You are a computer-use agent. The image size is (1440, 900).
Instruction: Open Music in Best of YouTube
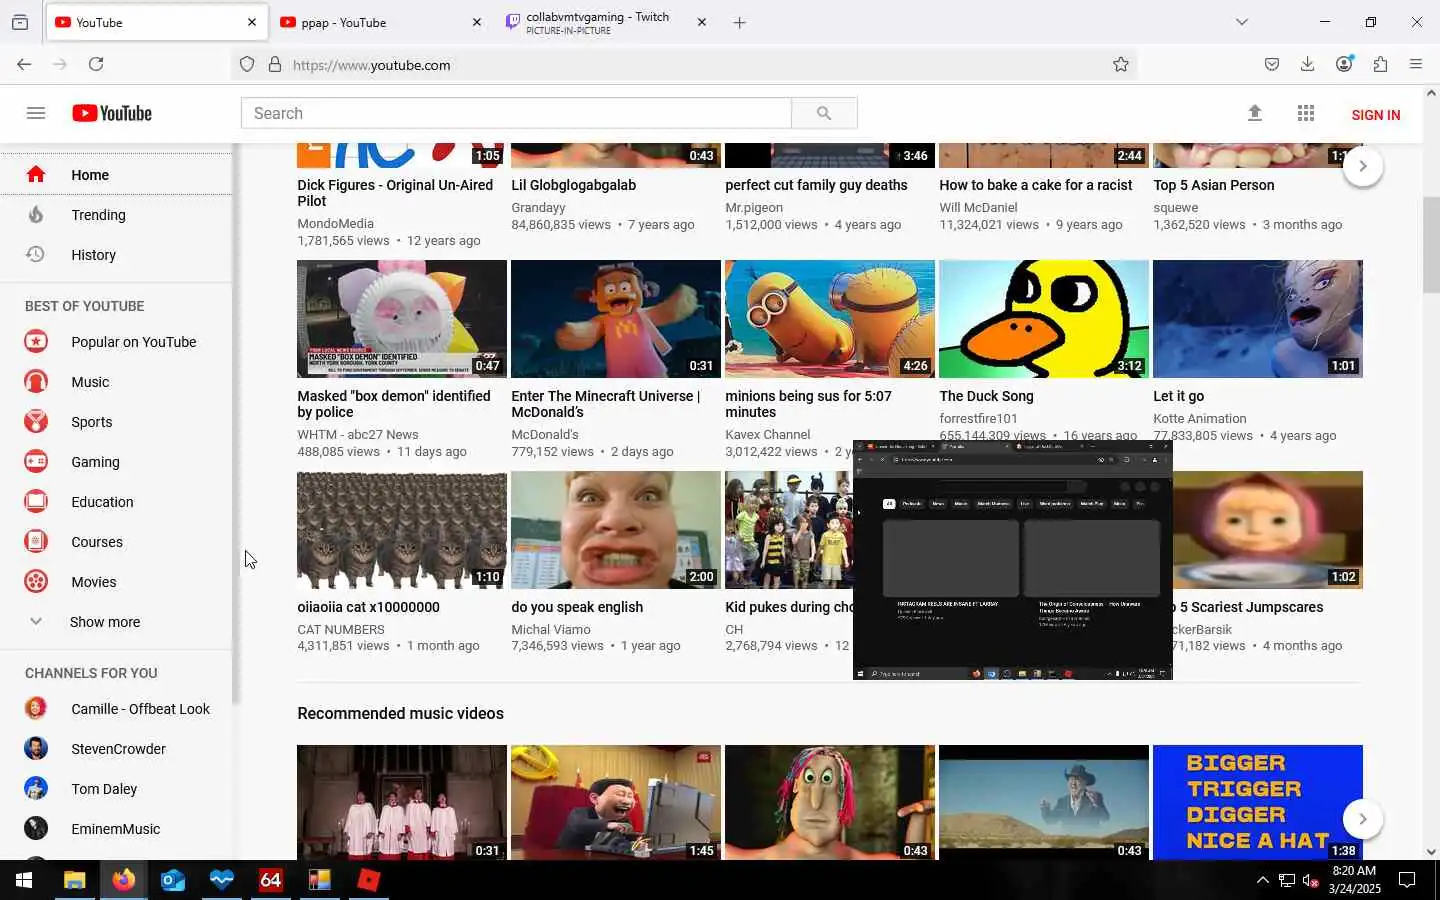(115, 382)
